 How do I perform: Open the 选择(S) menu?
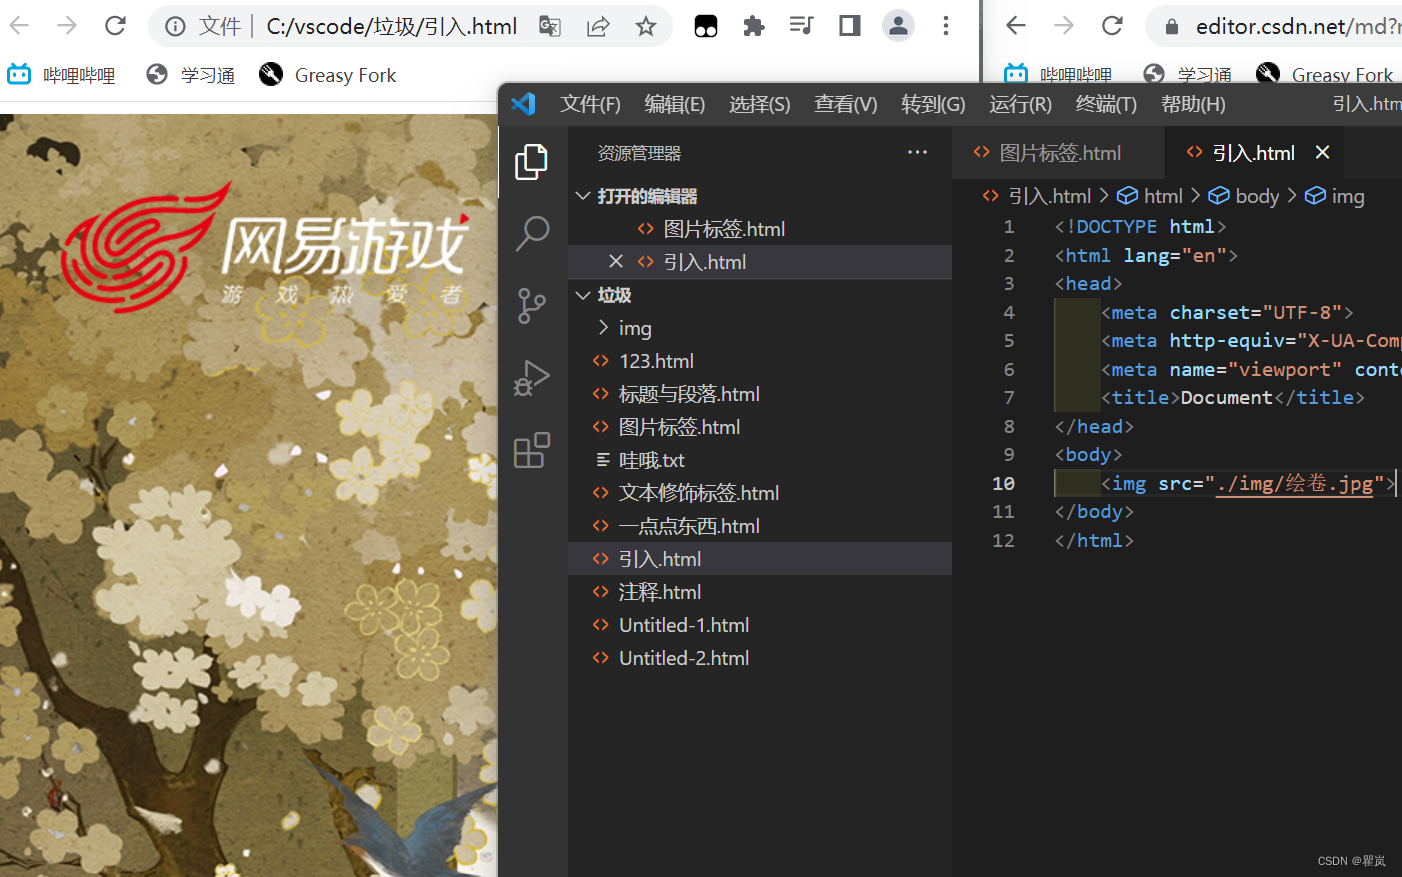760,104
